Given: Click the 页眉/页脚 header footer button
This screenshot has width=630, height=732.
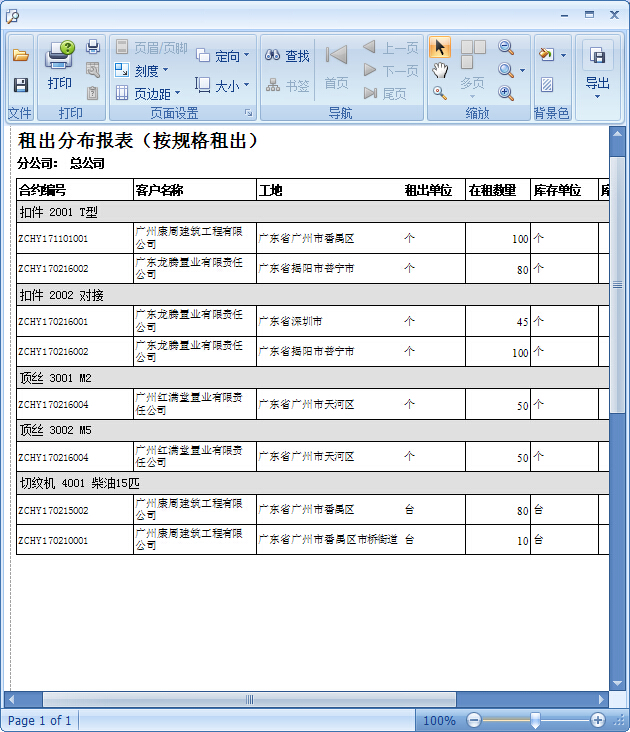Looking at the screenshot, I should coord(151,47).
